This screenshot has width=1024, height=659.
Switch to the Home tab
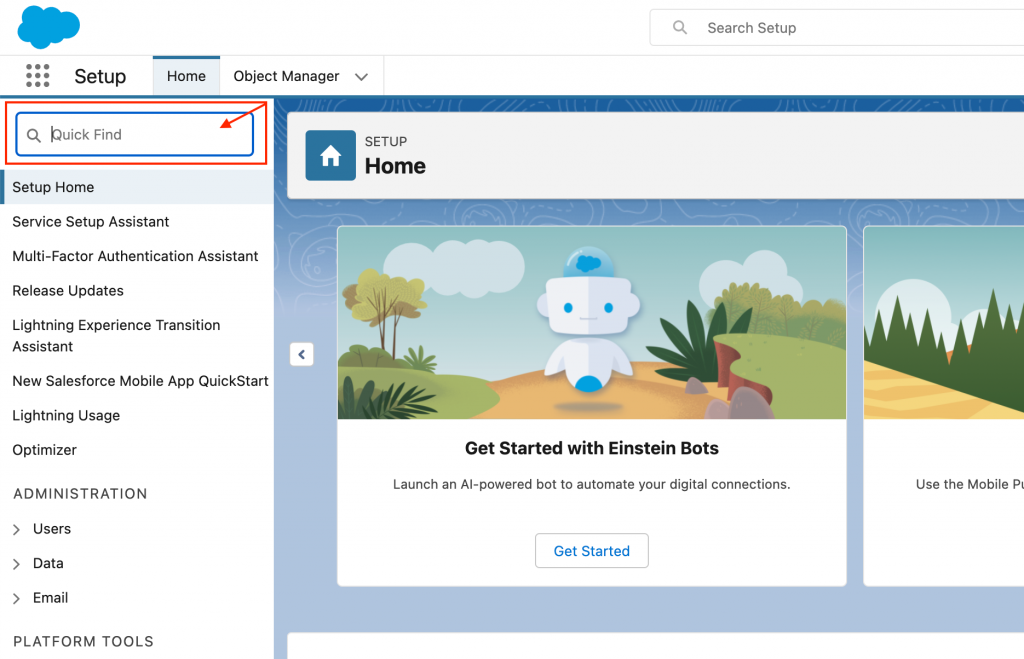point(186,76)
